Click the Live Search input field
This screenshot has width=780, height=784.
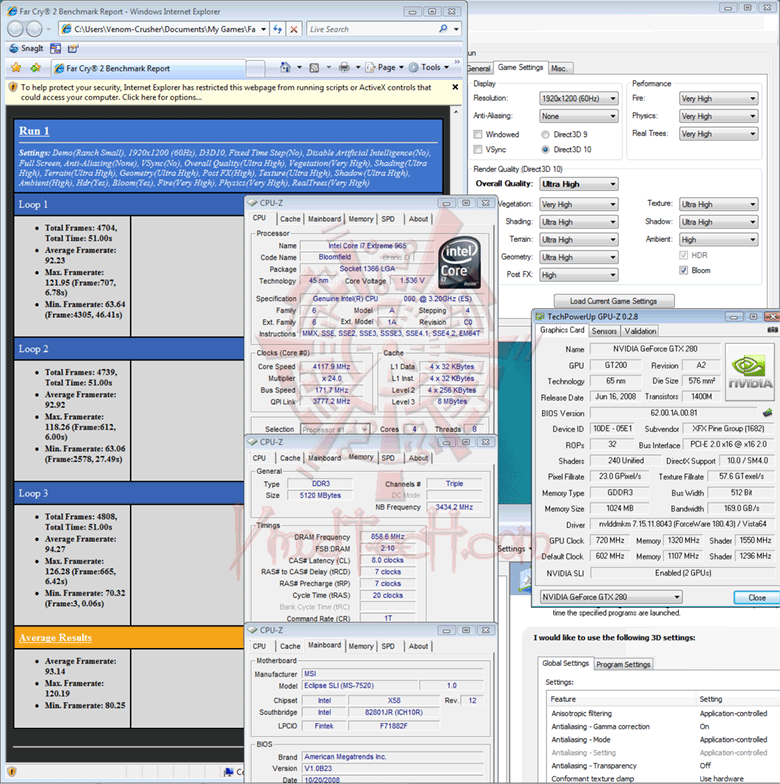pyautogui.click(x=372, y=30)
